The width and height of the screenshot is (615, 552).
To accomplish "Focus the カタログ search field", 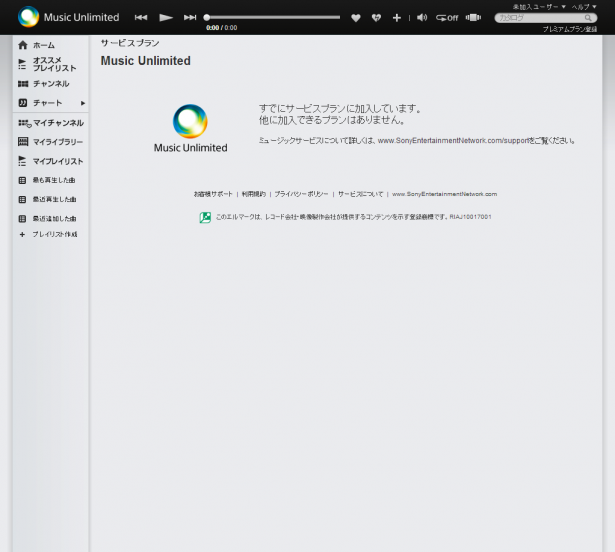I will pos(539,18).
